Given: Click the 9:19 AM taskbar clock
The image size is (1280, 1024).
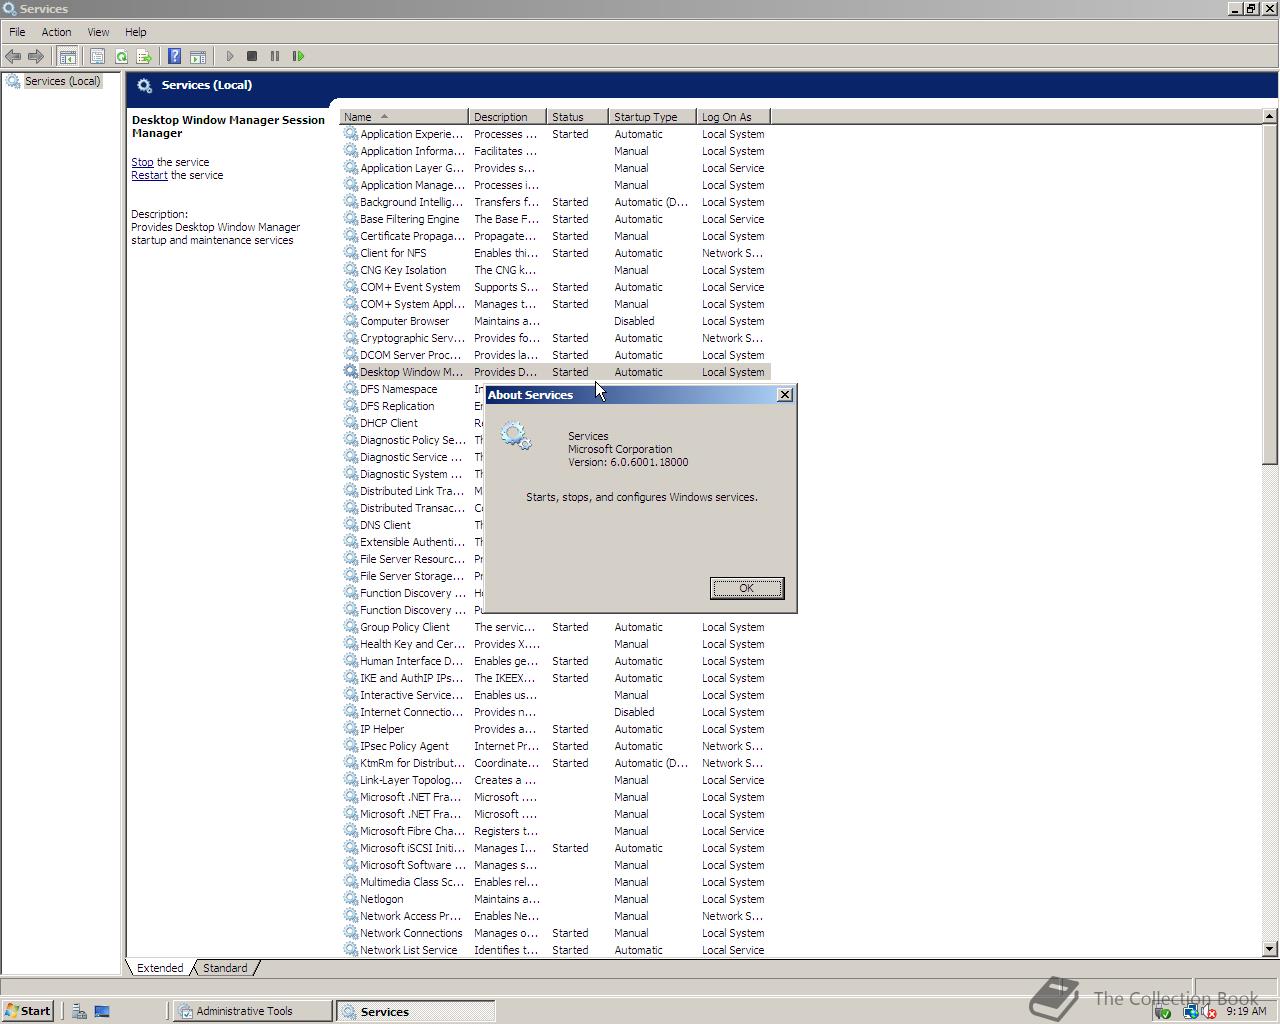Looking at the screenshot, I should pos(1246,1011).
